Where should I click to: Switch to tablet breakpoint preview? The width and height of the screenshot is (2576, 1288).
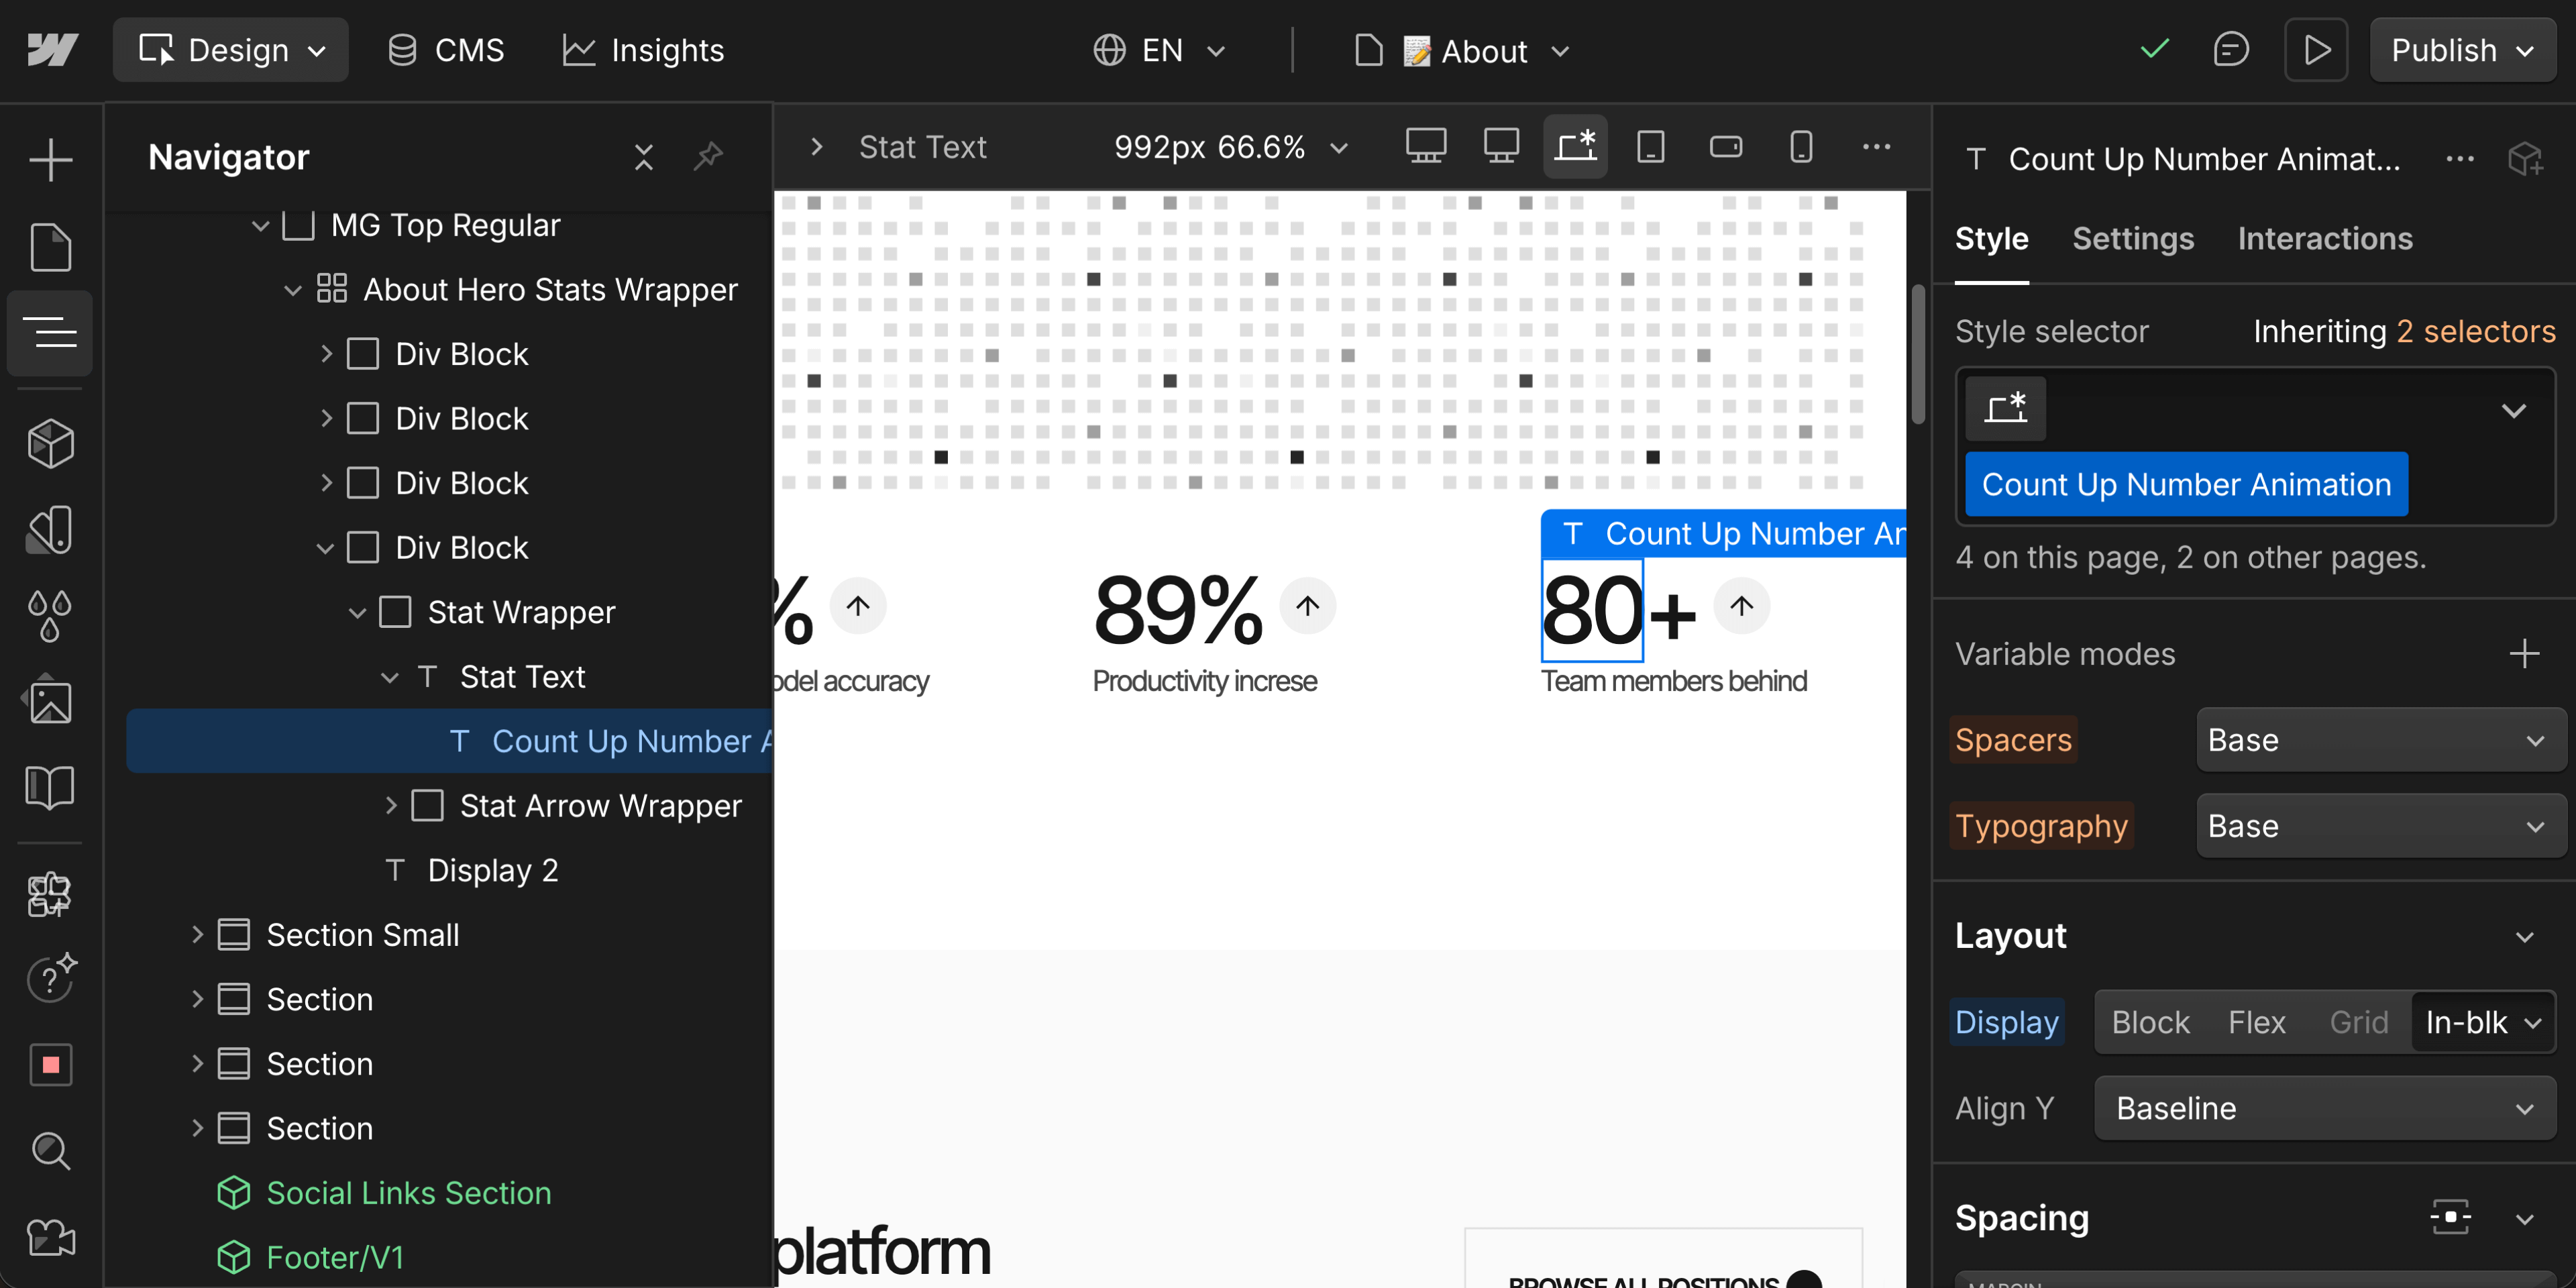pos(1650,146)
